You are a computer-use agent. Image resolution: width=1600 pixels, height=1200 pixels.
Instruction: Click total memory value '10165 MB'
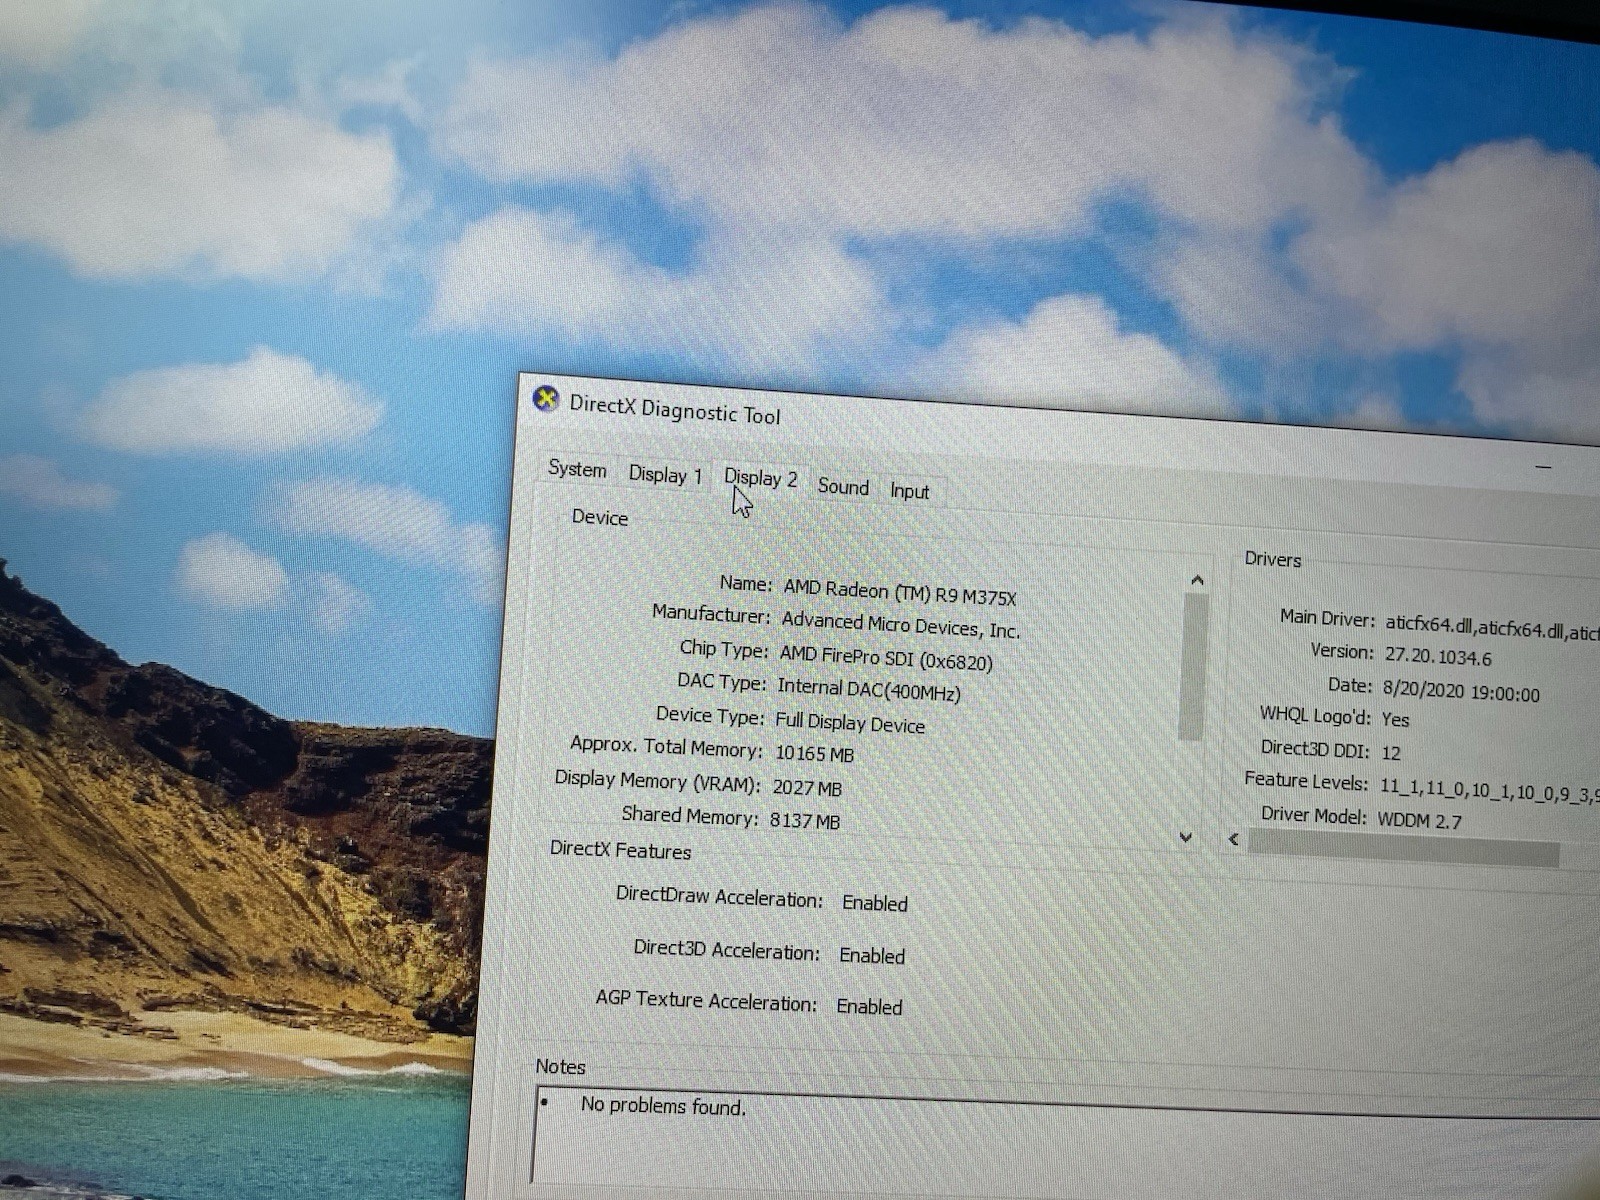tap(814, 753)
